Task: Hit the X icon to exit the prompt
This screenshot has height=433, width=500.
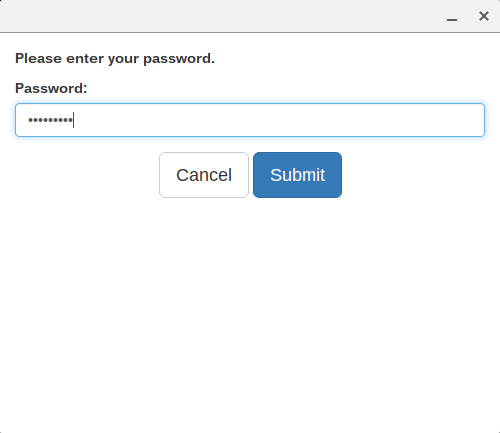Action: pos(484,16)
